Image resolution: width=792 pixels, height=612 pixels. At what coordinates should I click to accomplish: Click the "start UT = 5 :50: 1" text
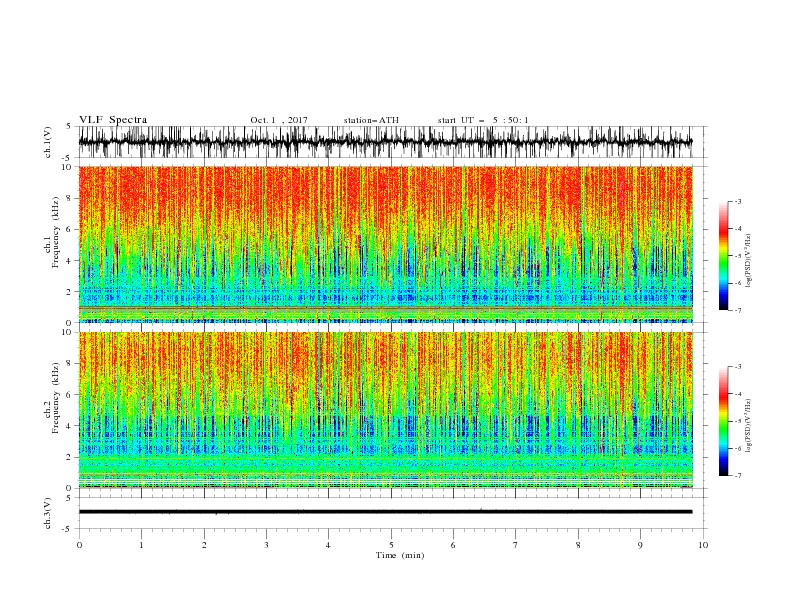483,120
